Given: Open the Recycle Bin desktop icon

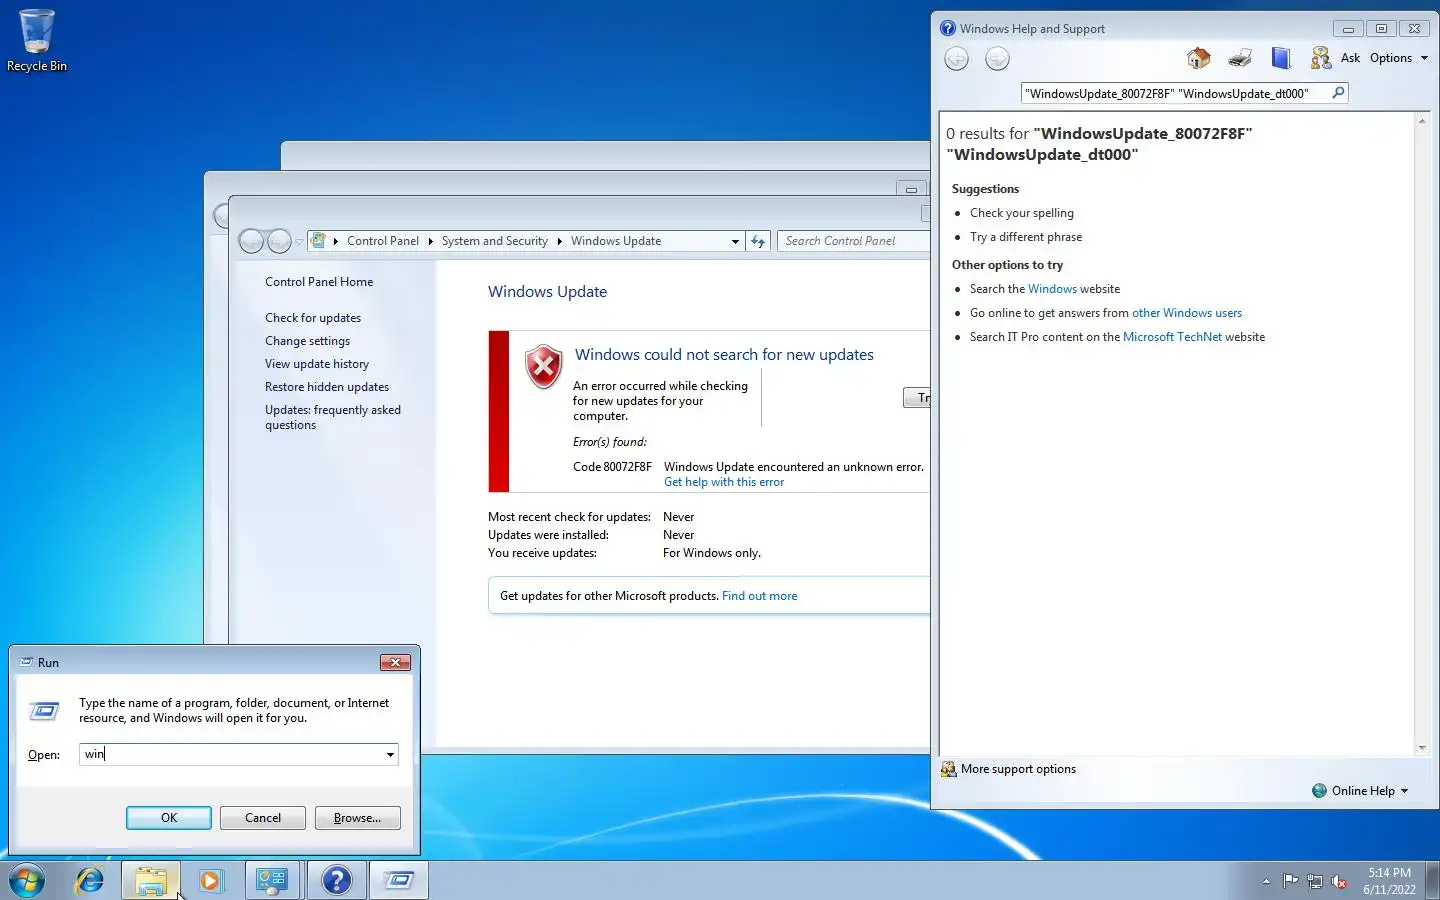Looking at the screenshot, I should coord(37,40).
